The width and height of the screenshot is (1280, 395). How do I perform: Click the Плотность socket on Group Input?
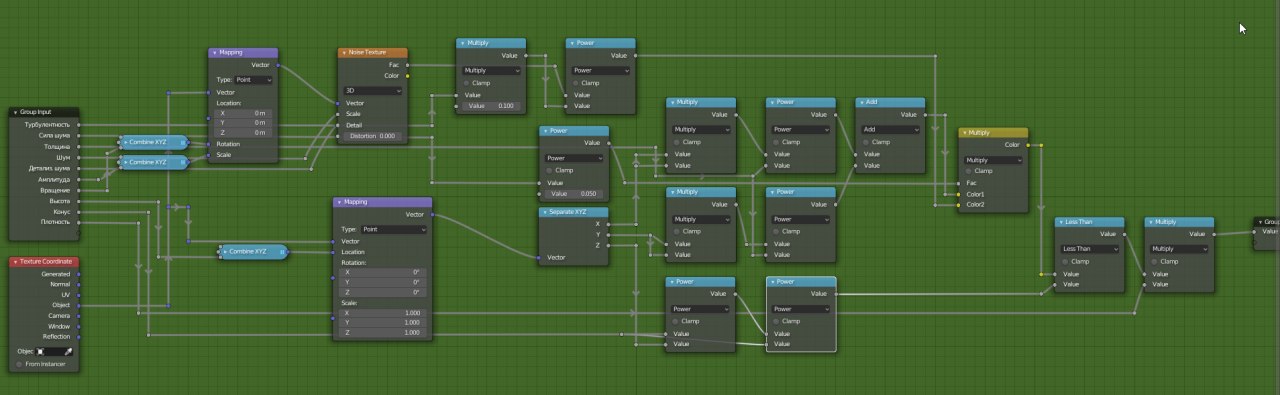click(x=79, y=222)
